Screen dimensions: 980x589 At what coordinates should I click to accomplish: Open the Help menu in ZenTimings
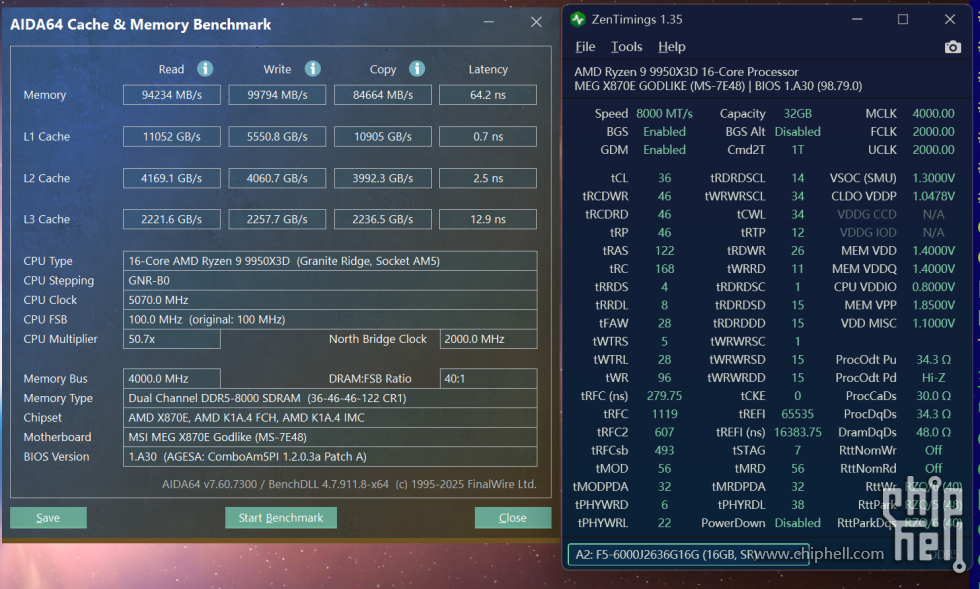[x=671, y=47]
